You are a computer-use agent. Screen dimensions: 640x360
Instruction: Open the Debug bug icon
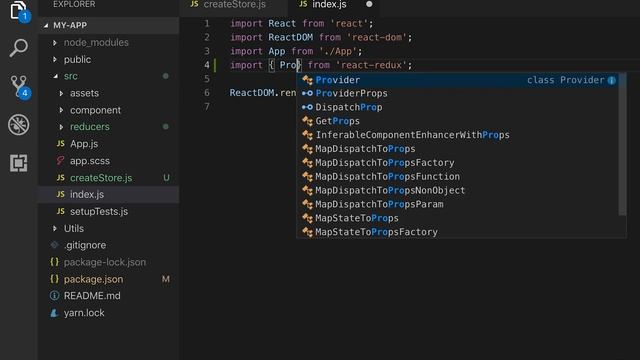[x=18, y=124]
